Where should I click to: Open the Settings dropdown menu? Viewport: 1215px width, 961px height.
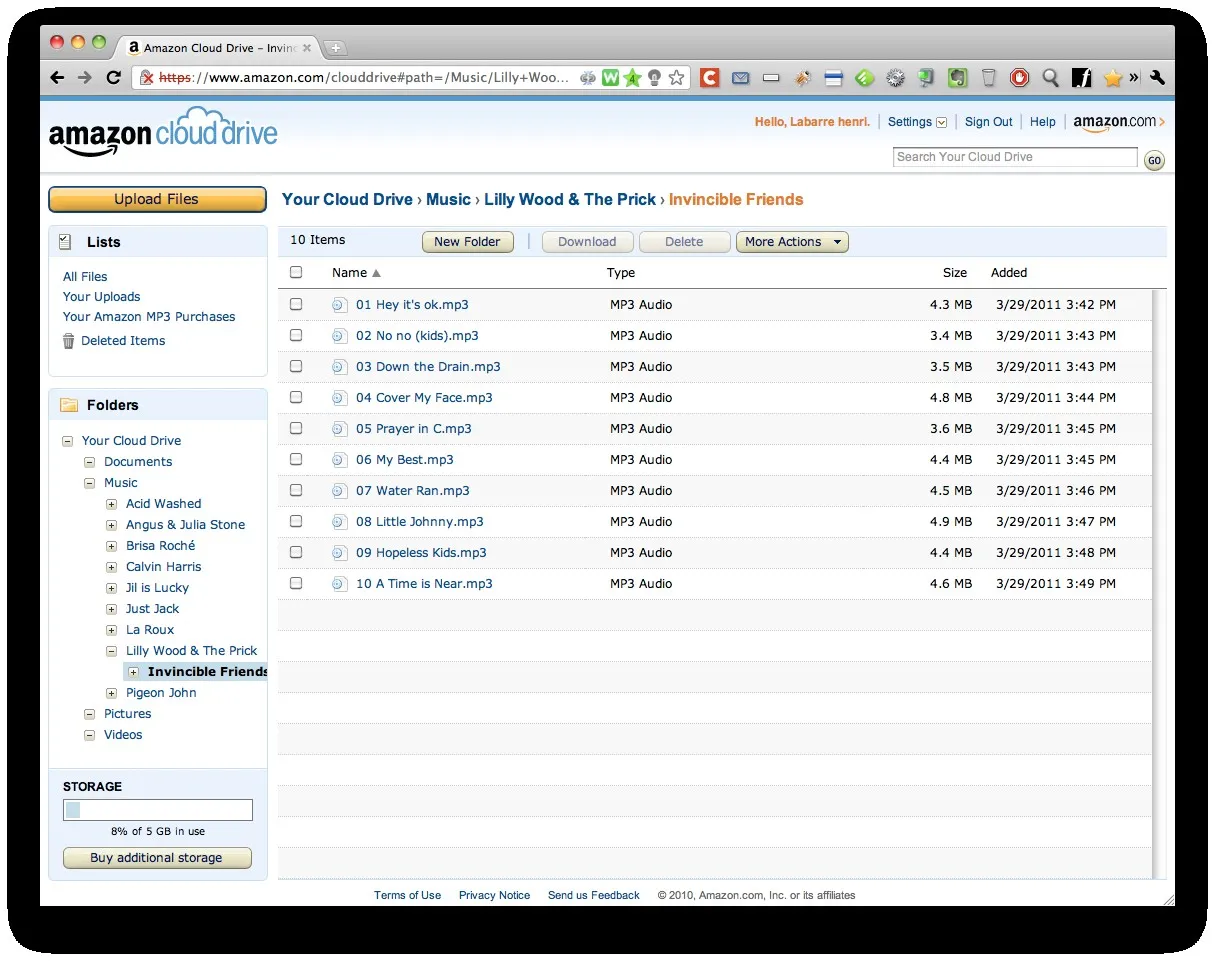tap(917, 122)
